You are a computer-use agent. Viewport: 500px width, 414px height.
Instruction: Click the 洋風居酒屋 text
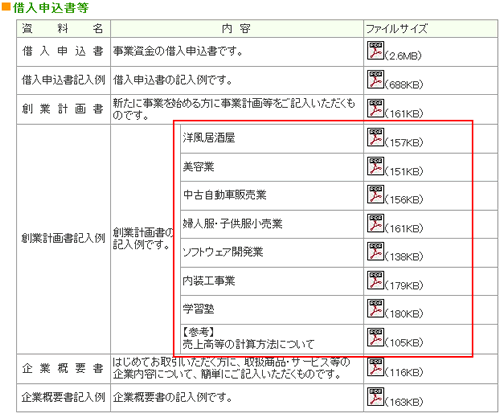(x=209, y=138)
